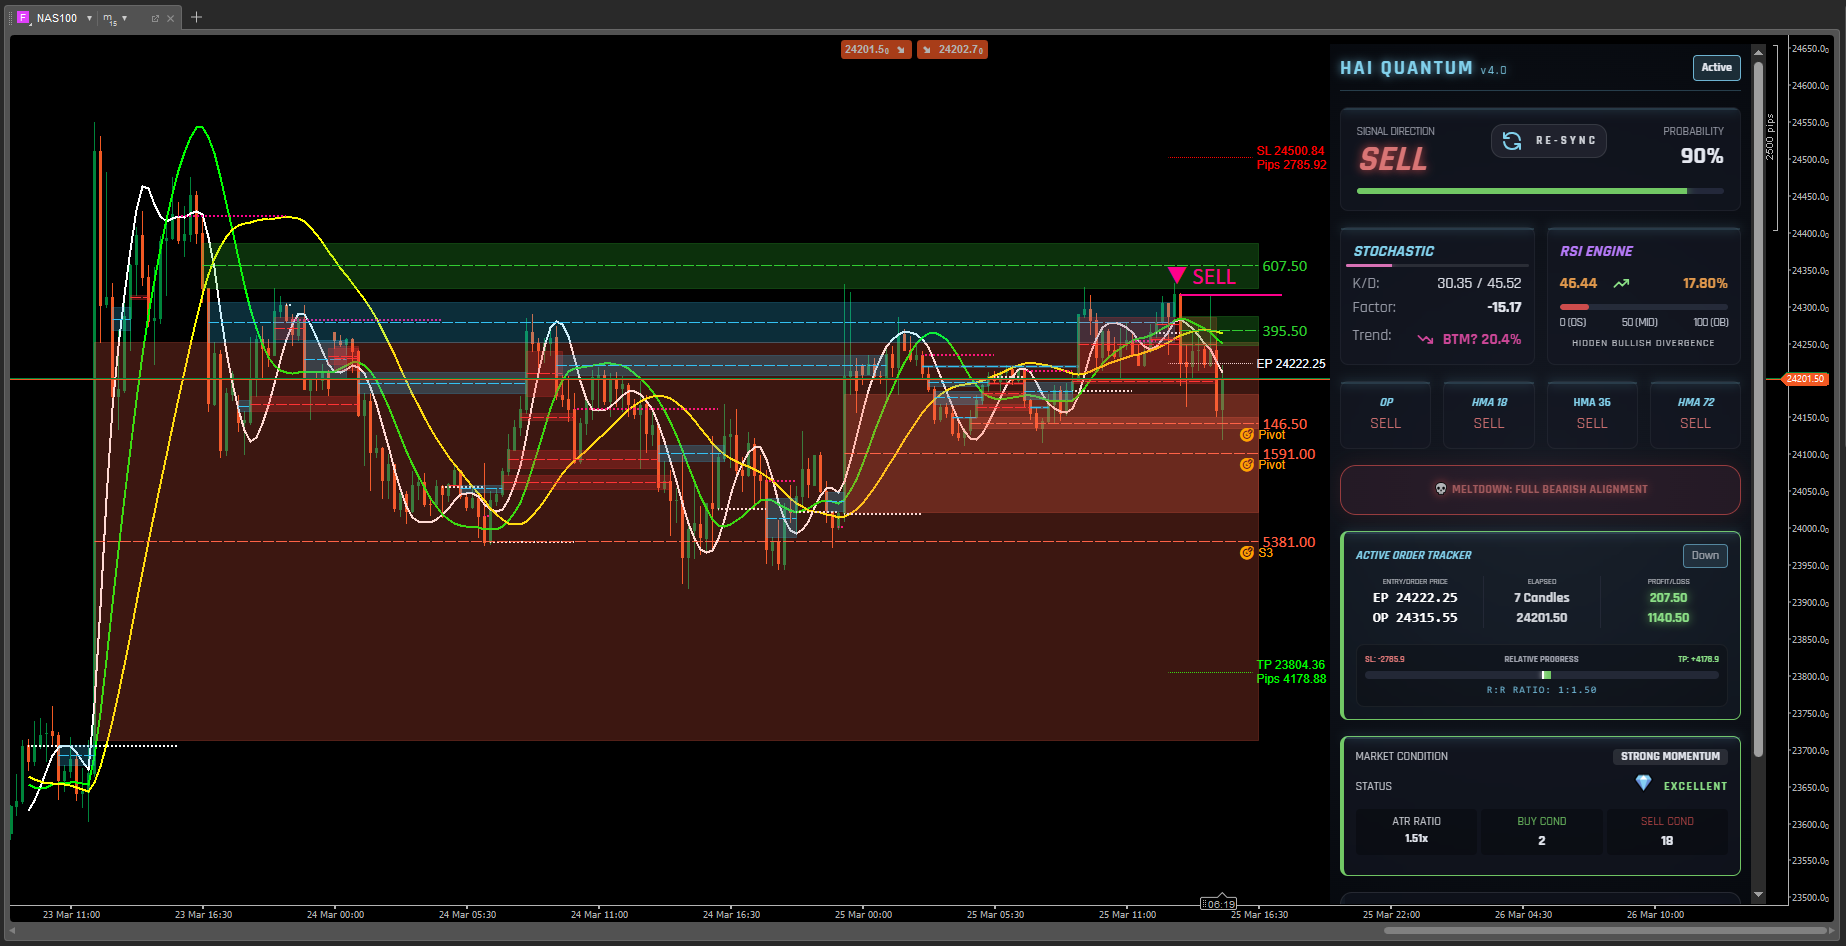Image resolution: width=1846 pixels, height=946 pixels.
Task: Add a new chart tab with plus
Action: click(196, 17)
